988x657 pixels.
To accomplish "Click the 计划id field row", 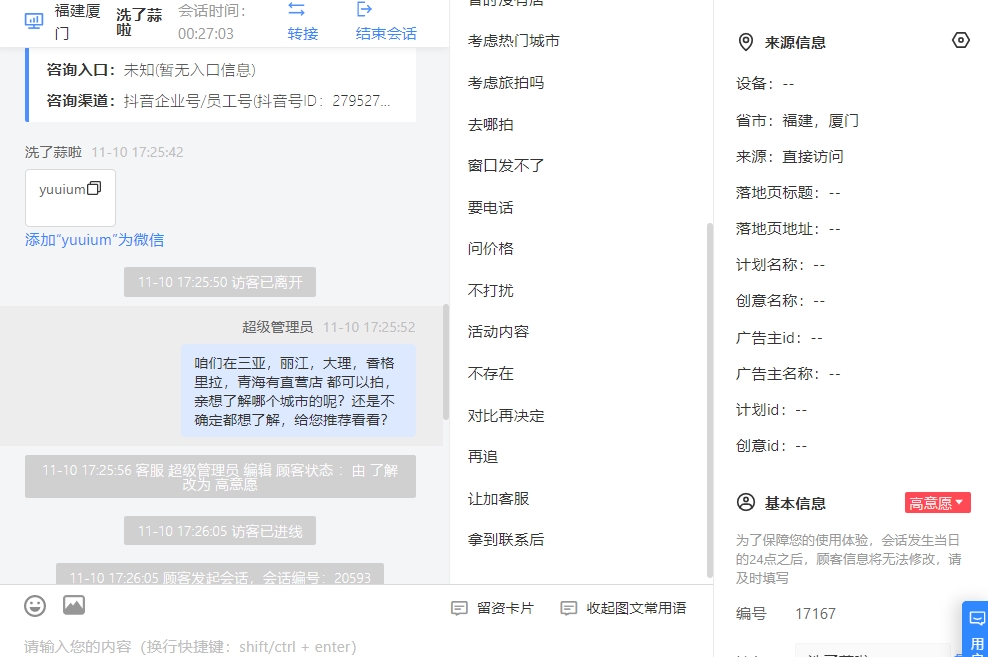I will [x=771, y=410].
